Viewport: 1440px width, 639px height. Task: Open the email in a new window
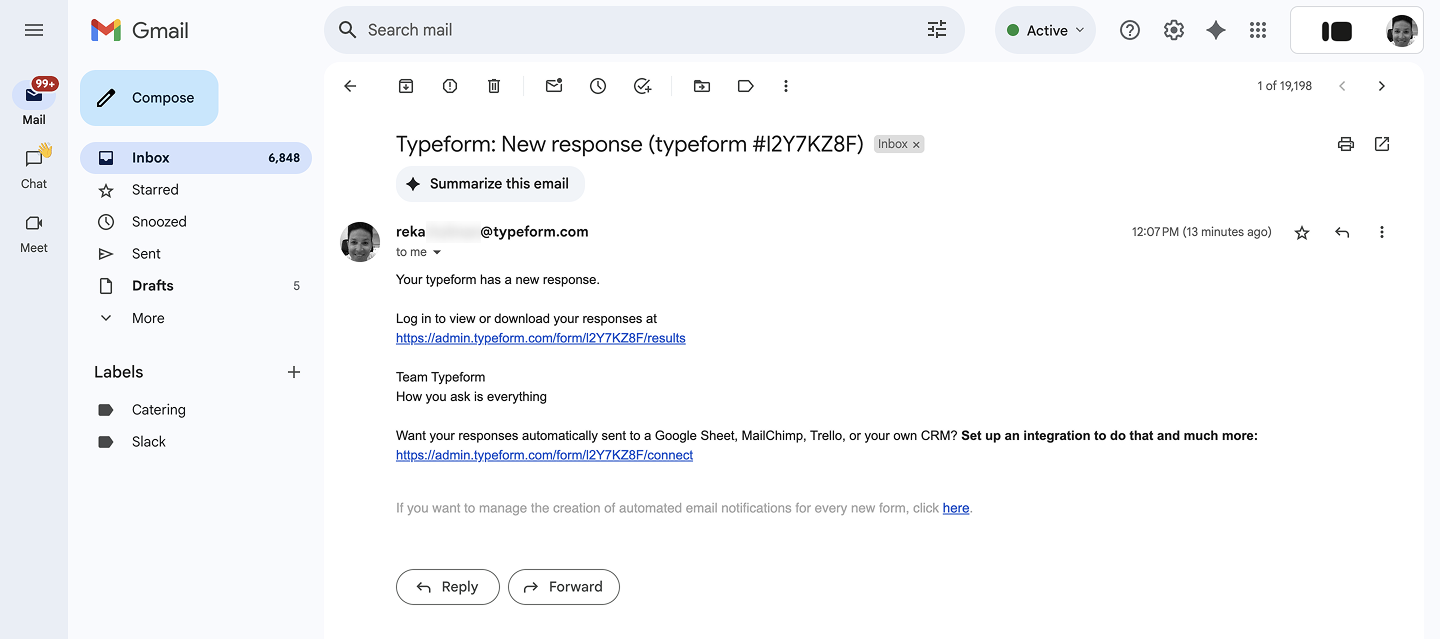click(1382, 144)
